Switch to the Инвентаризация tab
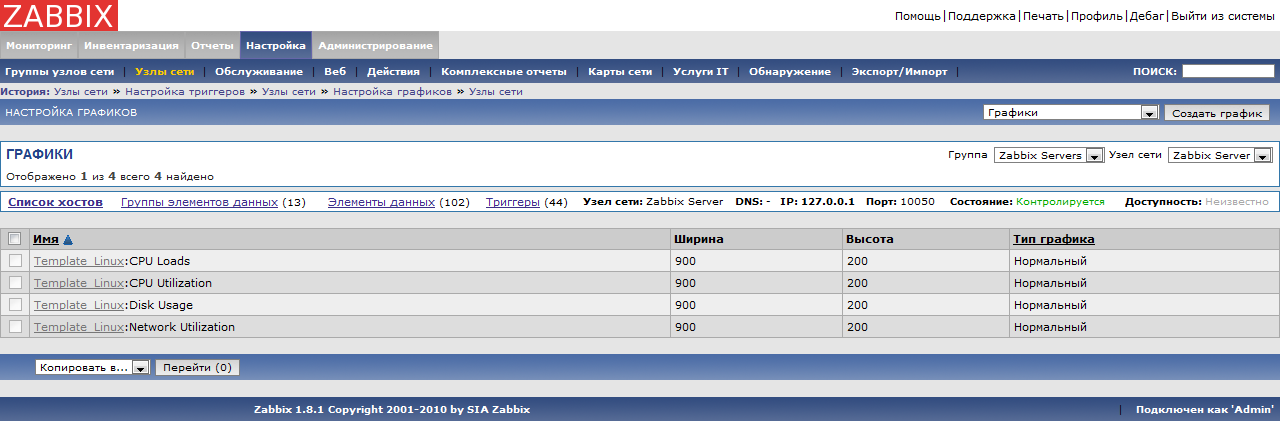This screenshot has height=421, width=1280. coord(131,46)
